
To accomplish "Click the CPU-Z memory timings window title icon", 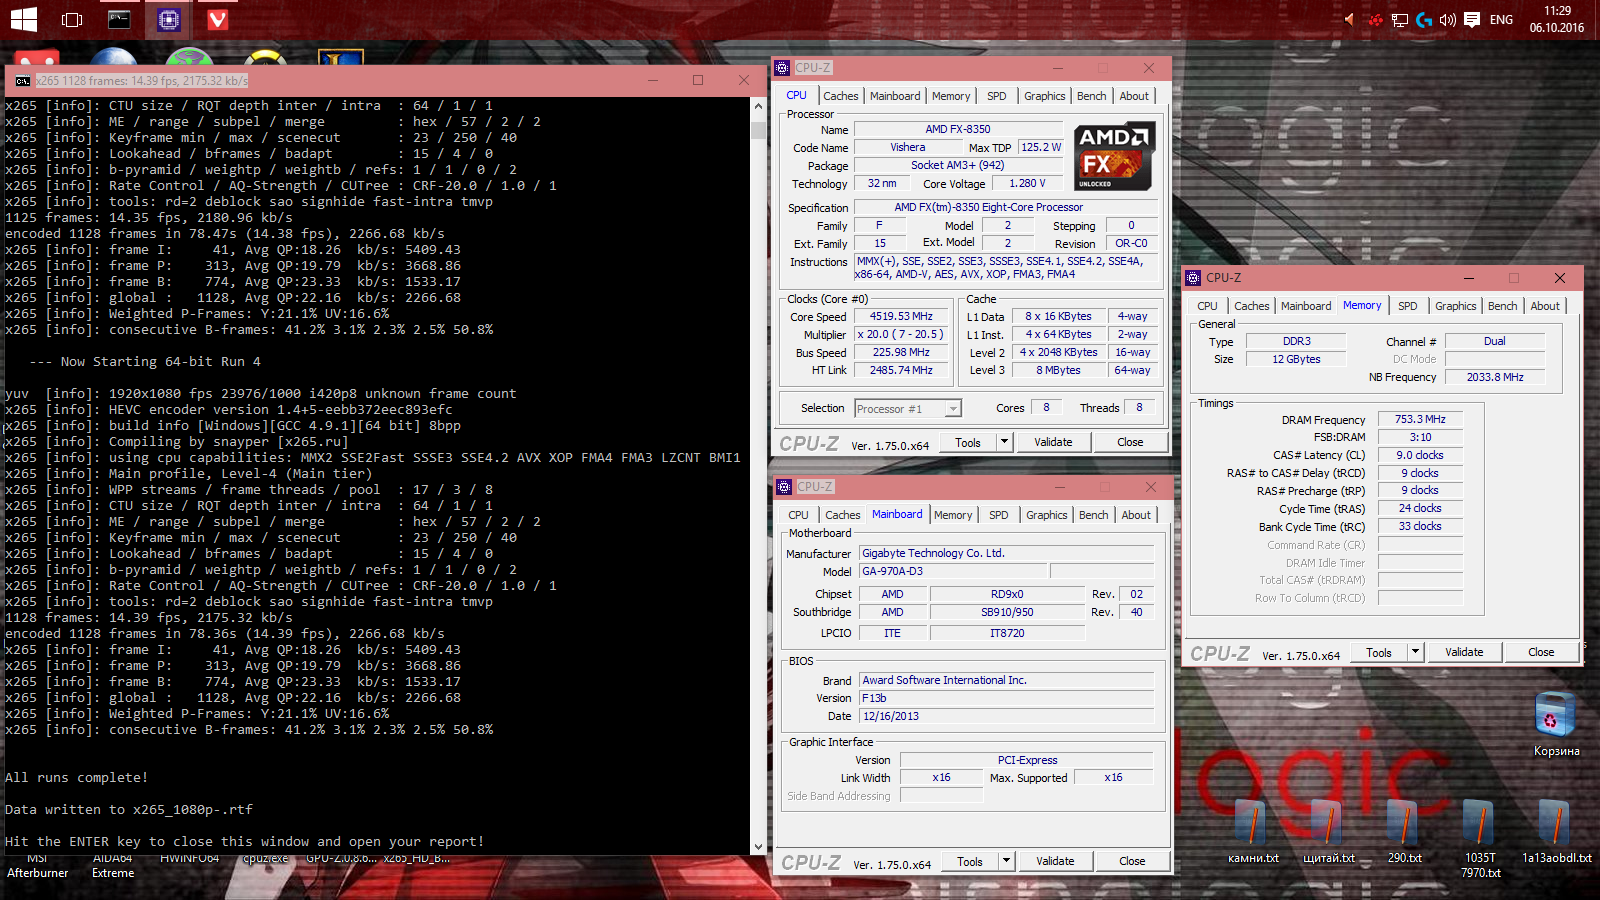I will (1193, 278).
